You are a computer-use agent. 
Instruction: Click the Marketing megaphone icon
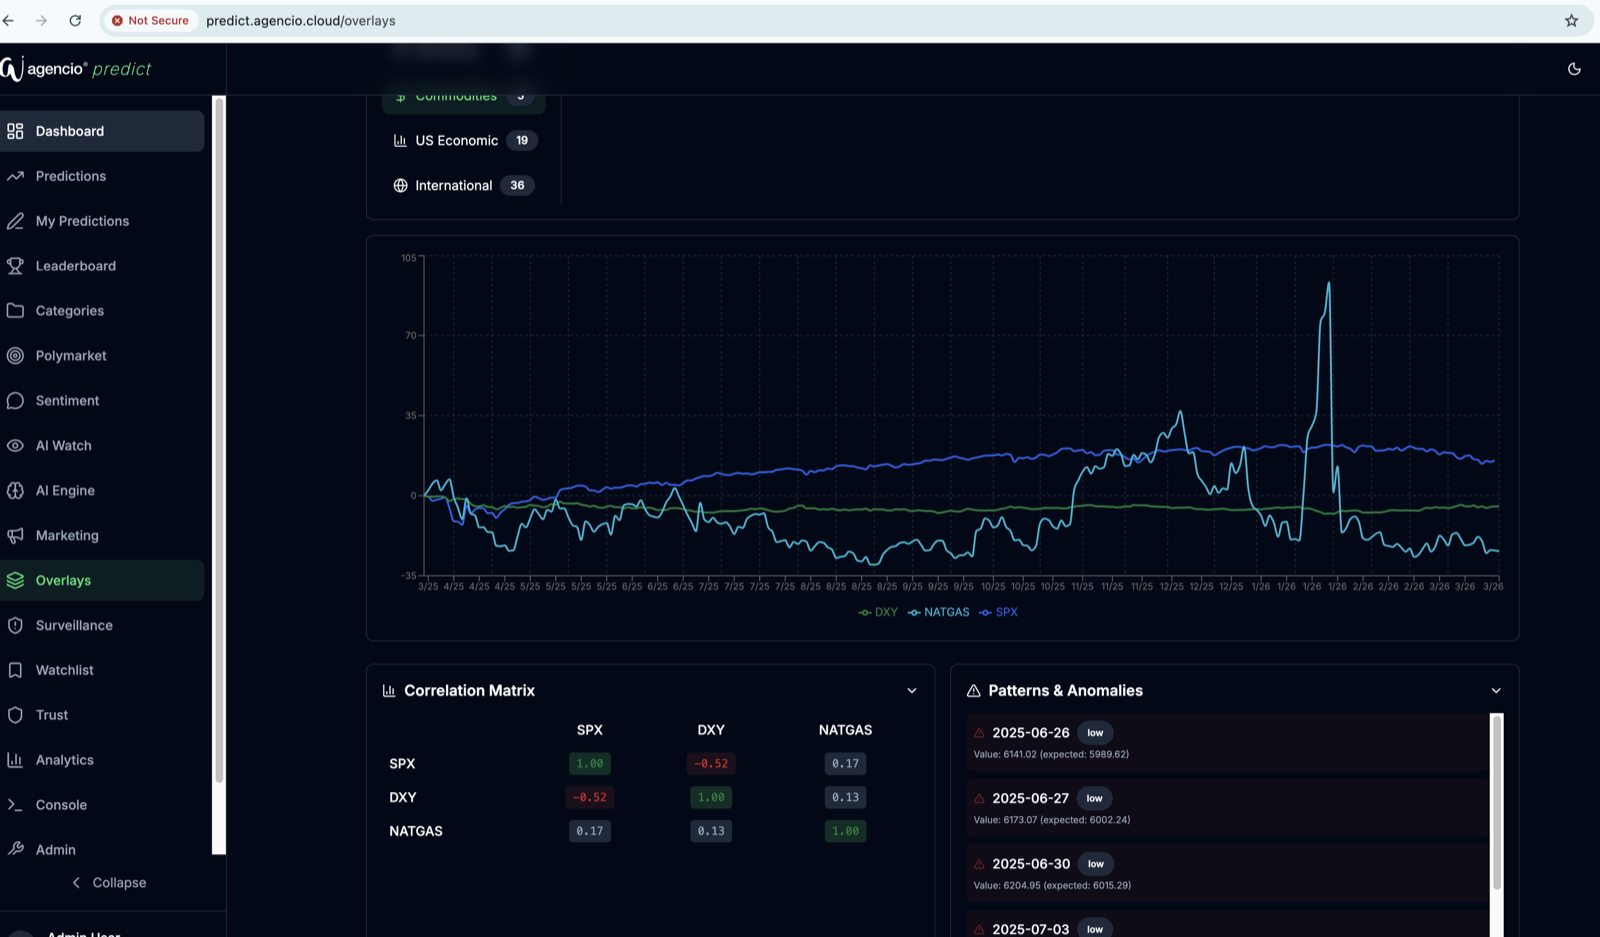[15, 536]
